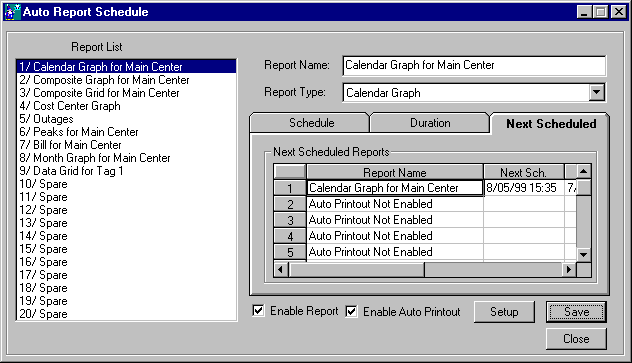Click 'Auto Printout Not Enabled' in row 3
Image resolution: width=632 pixels, height=363 pixels.
point(395,220)
